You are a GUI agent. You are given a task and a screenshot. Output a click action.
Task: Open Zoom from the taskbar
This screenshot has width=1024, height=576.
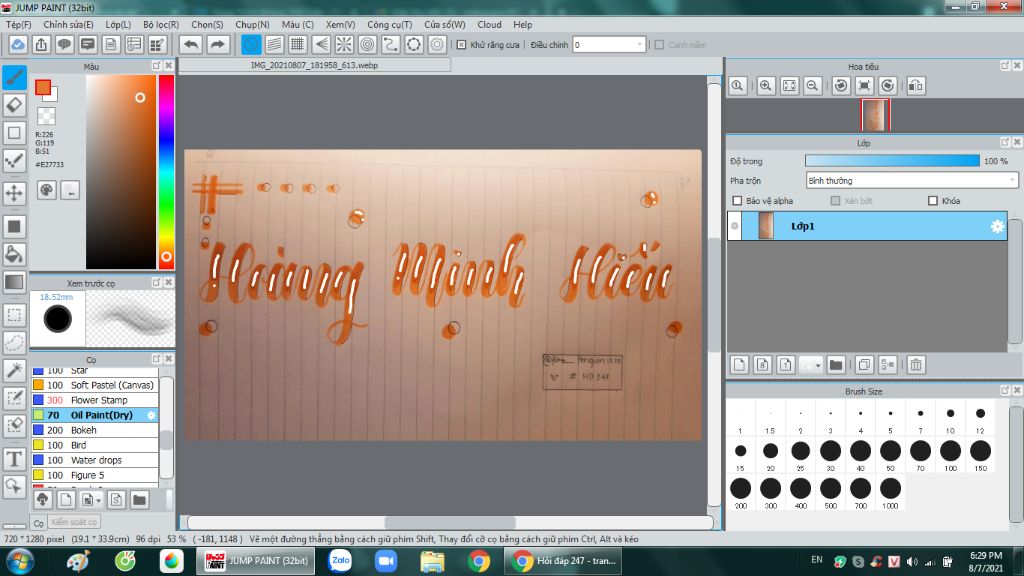pyautogui.click(x=386, y=560)
